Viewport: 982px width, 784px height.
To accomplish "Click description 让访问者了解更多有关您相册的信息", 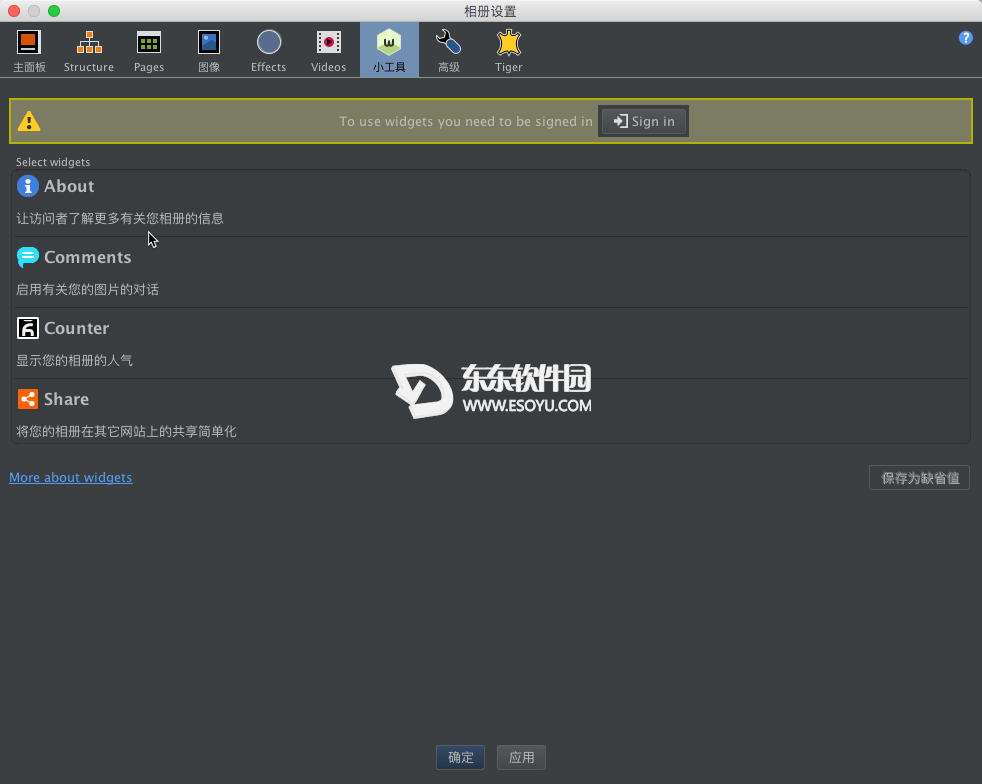I will pyautogui.click(x=120, y=219).
